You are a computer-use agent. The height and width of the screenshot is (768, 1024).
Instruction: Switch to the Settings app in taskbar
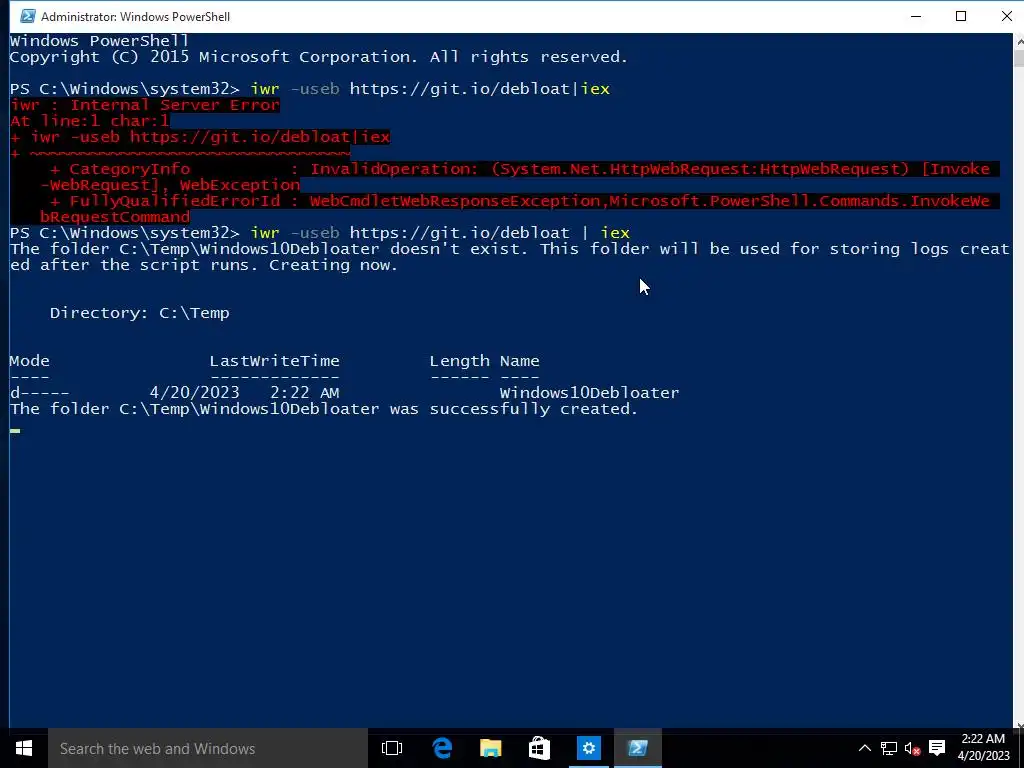[588, 748]
